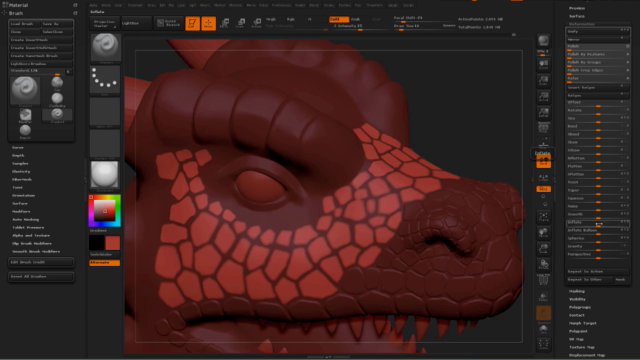Screen dimensions: 640x360
Task: Select the Scale transform icon in top shelf
Action: [241, 23]
